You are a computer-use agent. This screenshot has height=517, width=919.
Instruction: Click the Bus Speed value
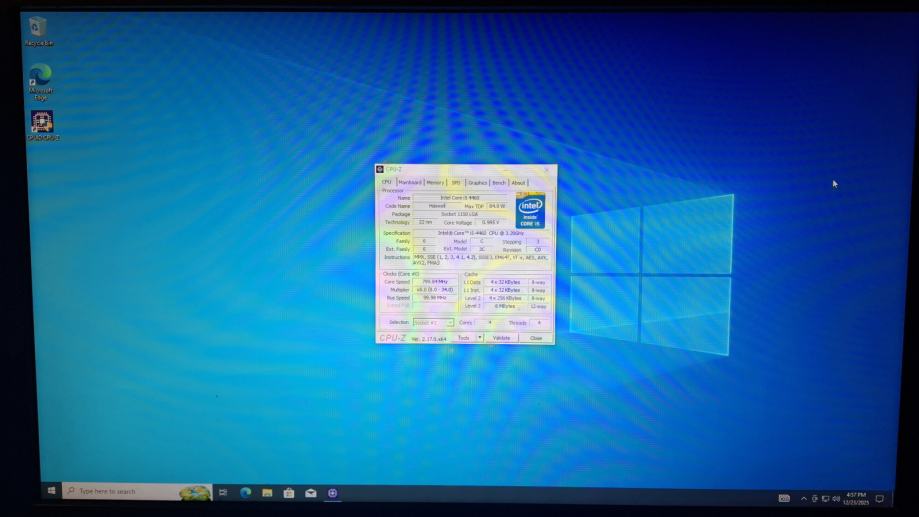[435, 298]
